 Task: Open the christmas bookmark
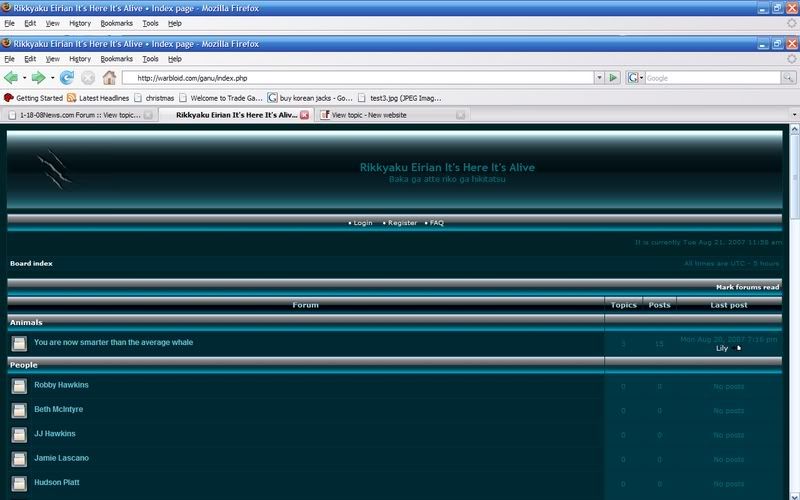click(154, 98)
